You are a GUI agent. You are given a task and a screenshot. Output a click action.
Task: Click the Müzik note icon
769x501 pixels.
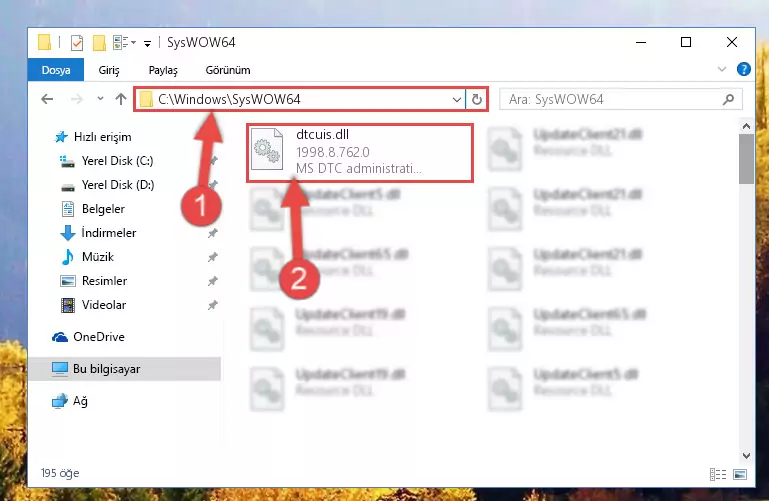coord(67,257)
